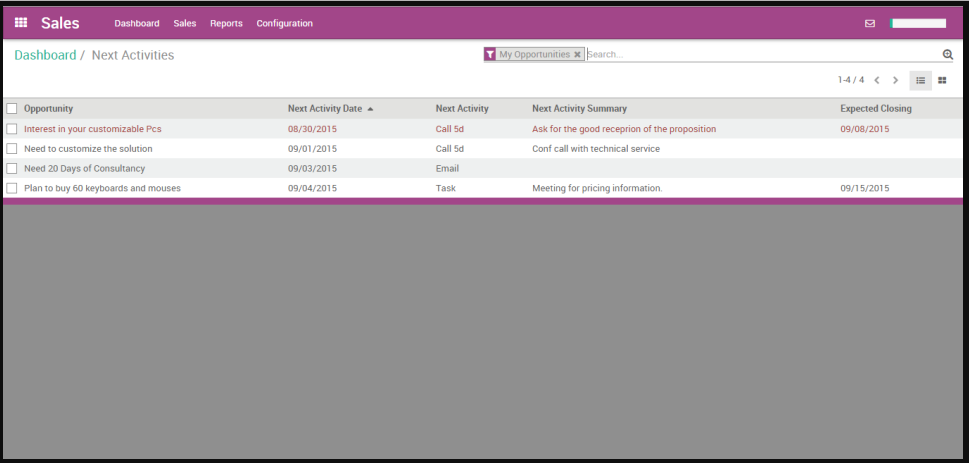
Task: Click the funnel filter icon
Action: click(489, 54)
